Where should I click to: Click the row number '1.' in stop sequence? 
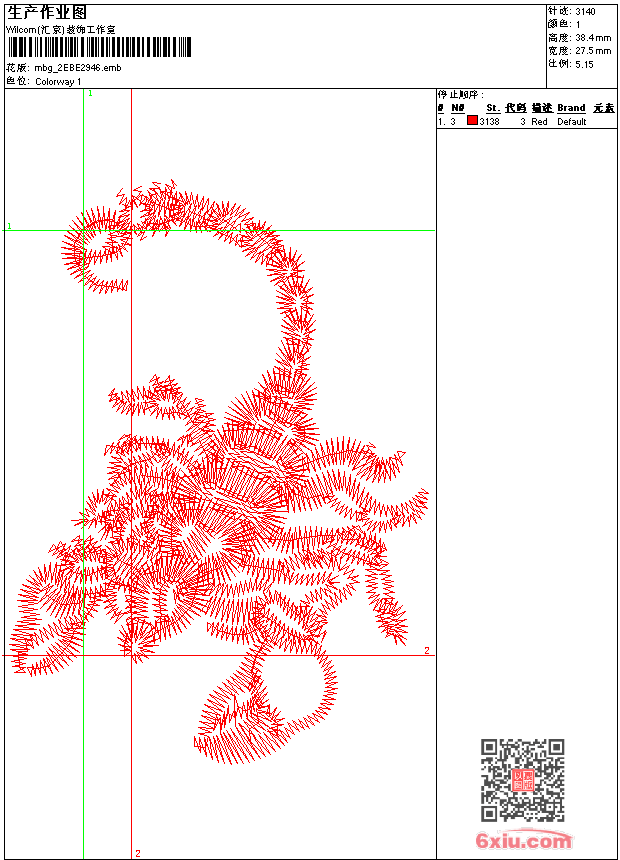442,122
